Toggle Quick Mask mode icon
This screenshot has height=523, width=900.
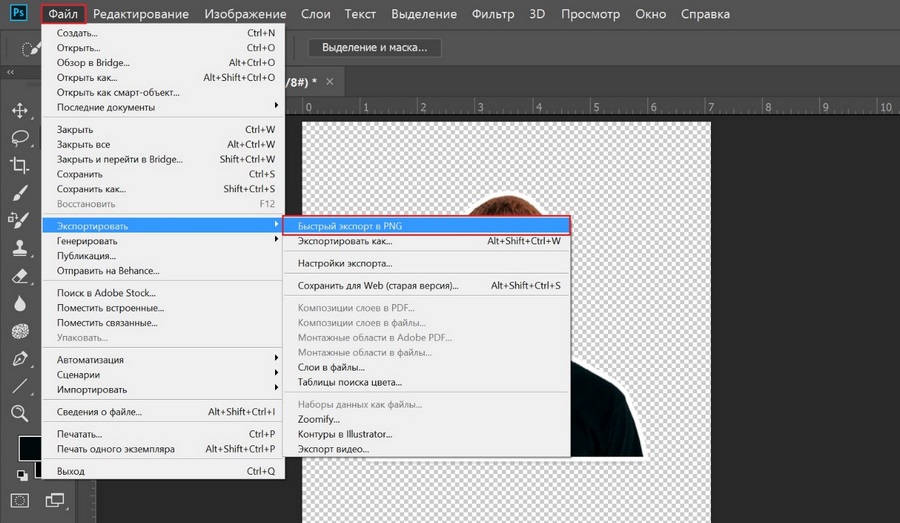coord(20,499)
